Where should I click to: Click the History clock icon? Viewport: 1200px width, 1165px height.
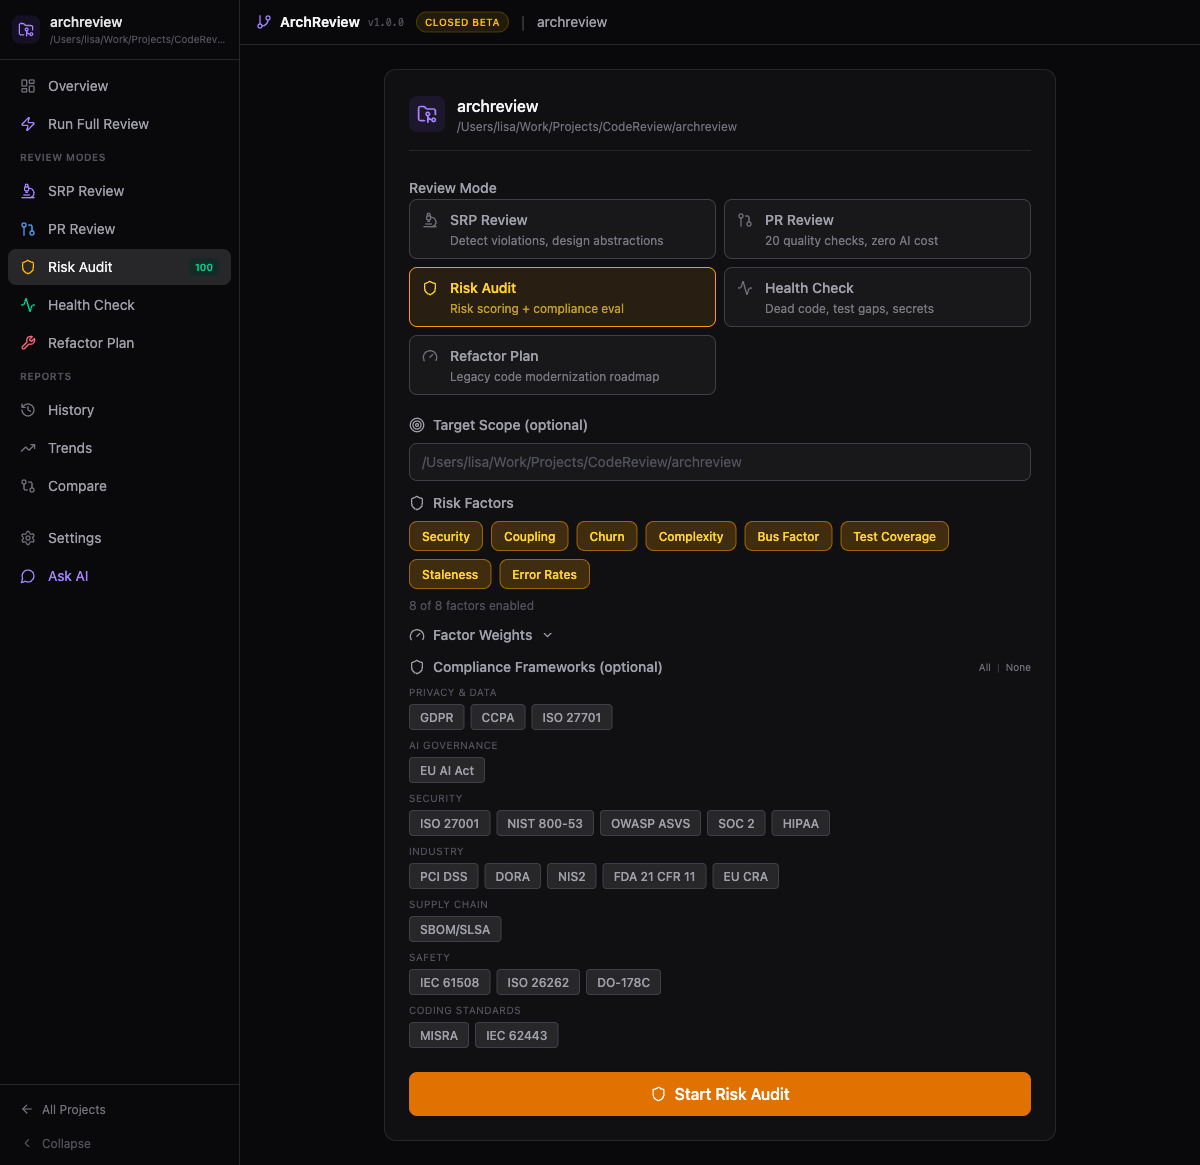(x=28, y=410)
